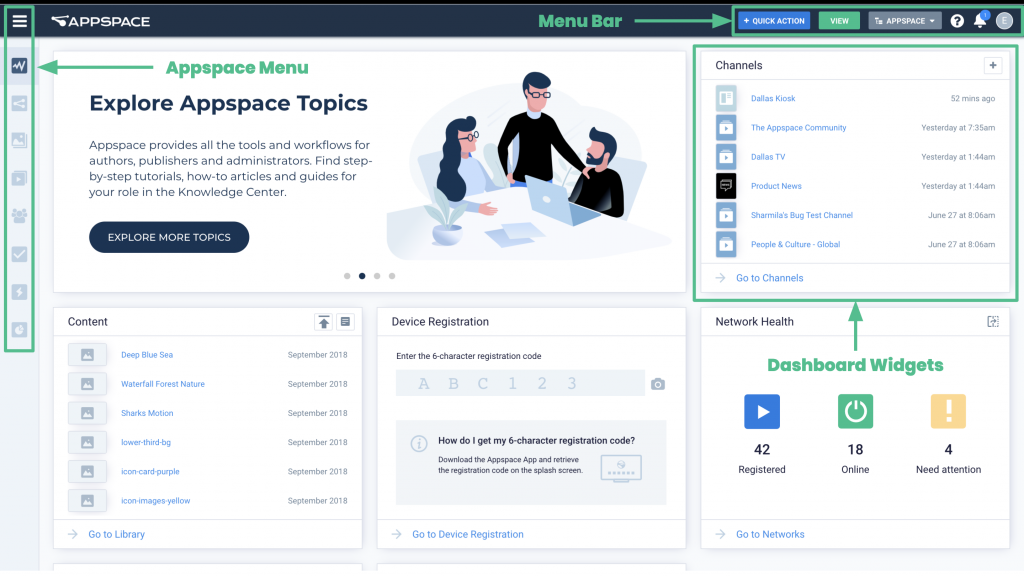Open Go to Channels link
Screen dimensions: 1024x576
click(x=769, y=278)
